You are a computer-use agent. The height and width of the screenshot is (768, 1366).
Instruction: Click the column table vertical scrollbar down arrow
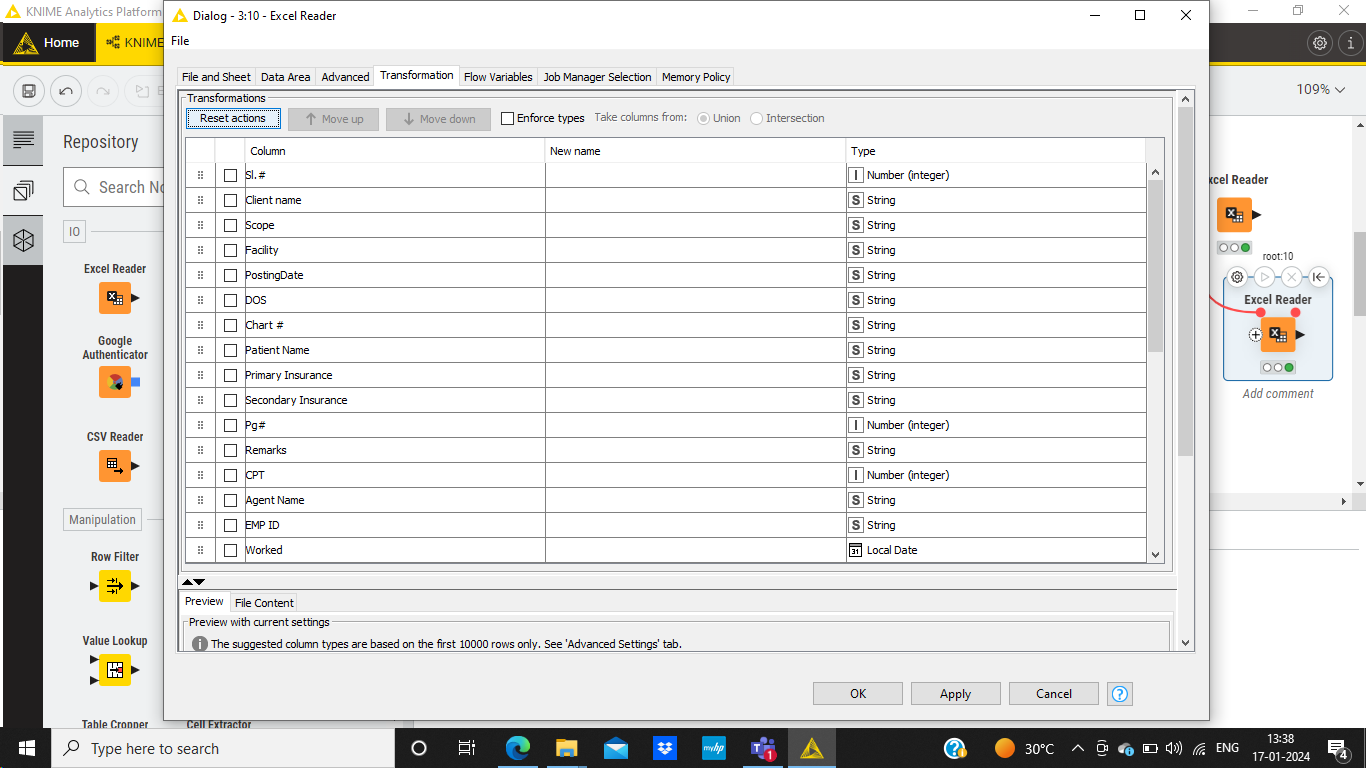click(1156, 555)
